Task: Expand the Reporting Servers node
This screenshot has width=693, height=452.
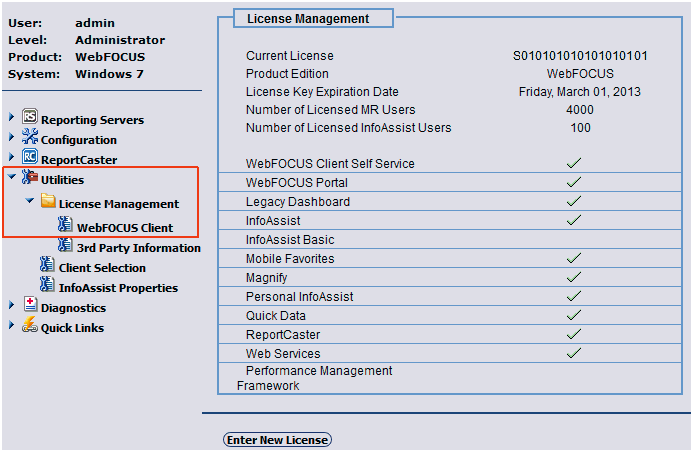Action: 11,117
